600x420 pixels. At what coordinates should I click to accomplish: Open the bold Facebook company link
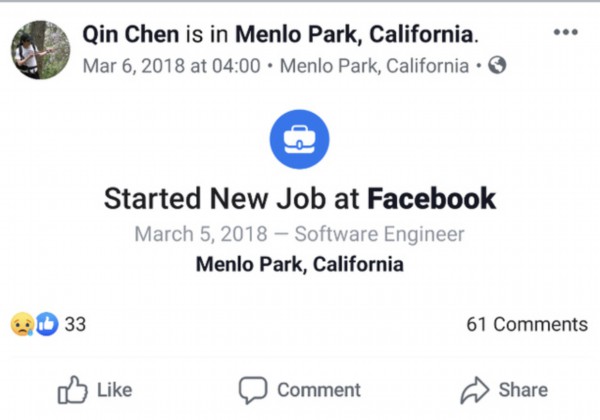431,198
